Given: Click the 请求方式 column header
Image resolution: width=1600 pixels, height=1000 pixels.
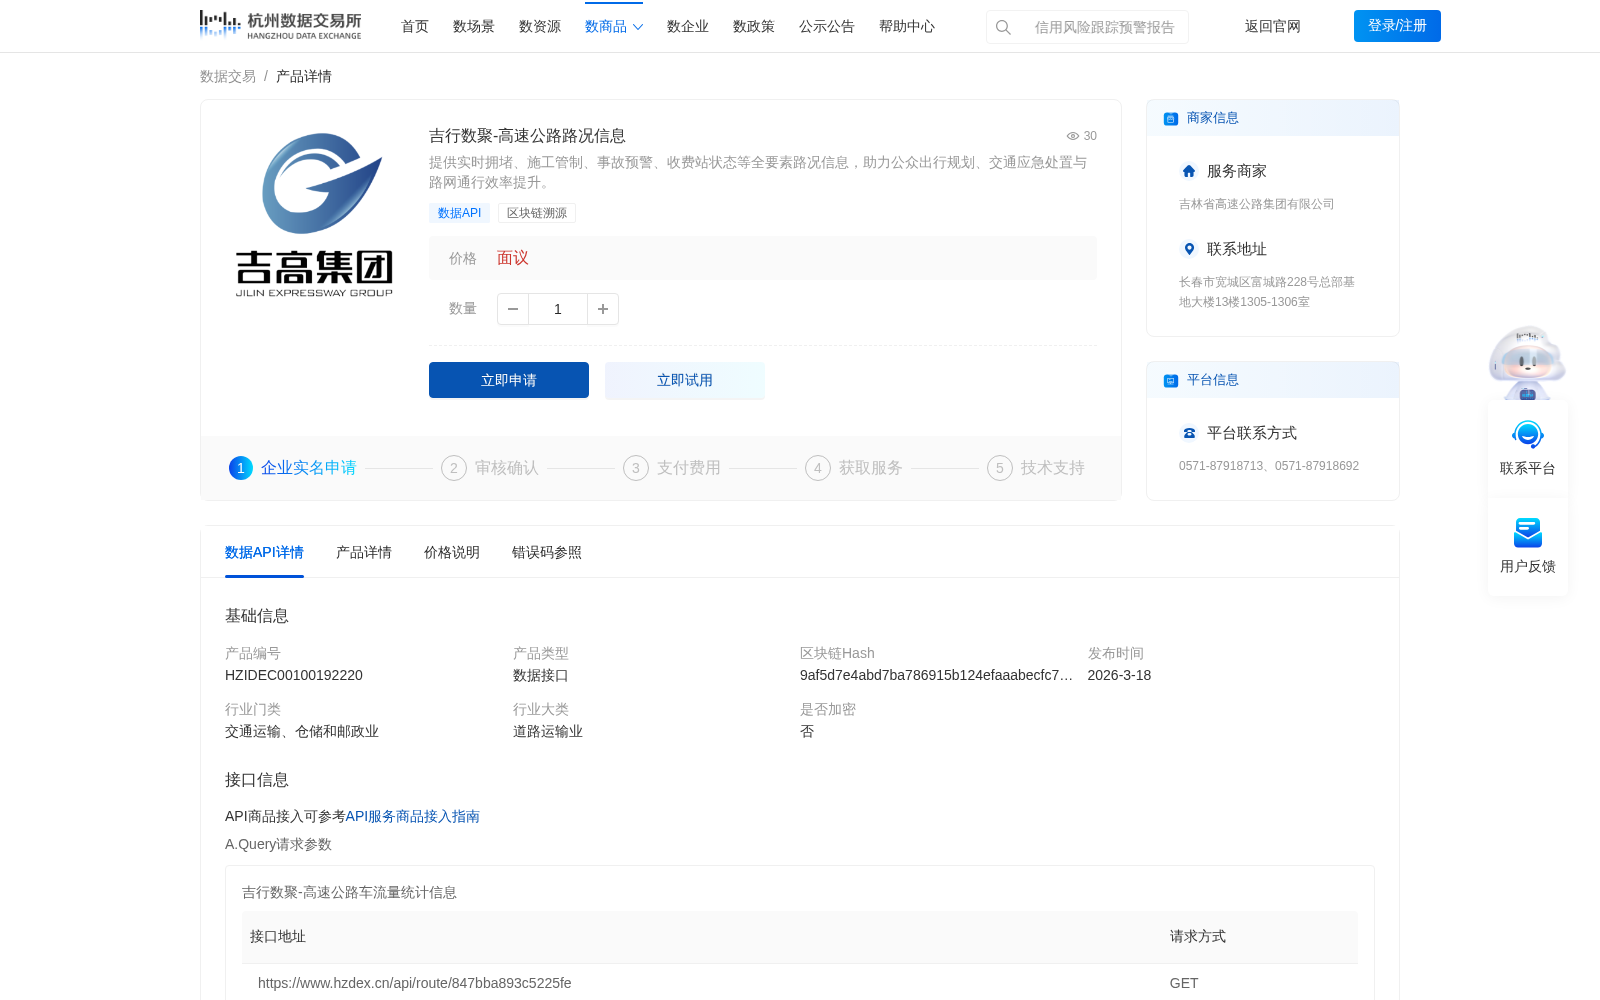Looking at the screenshot, I should 1198,936.
